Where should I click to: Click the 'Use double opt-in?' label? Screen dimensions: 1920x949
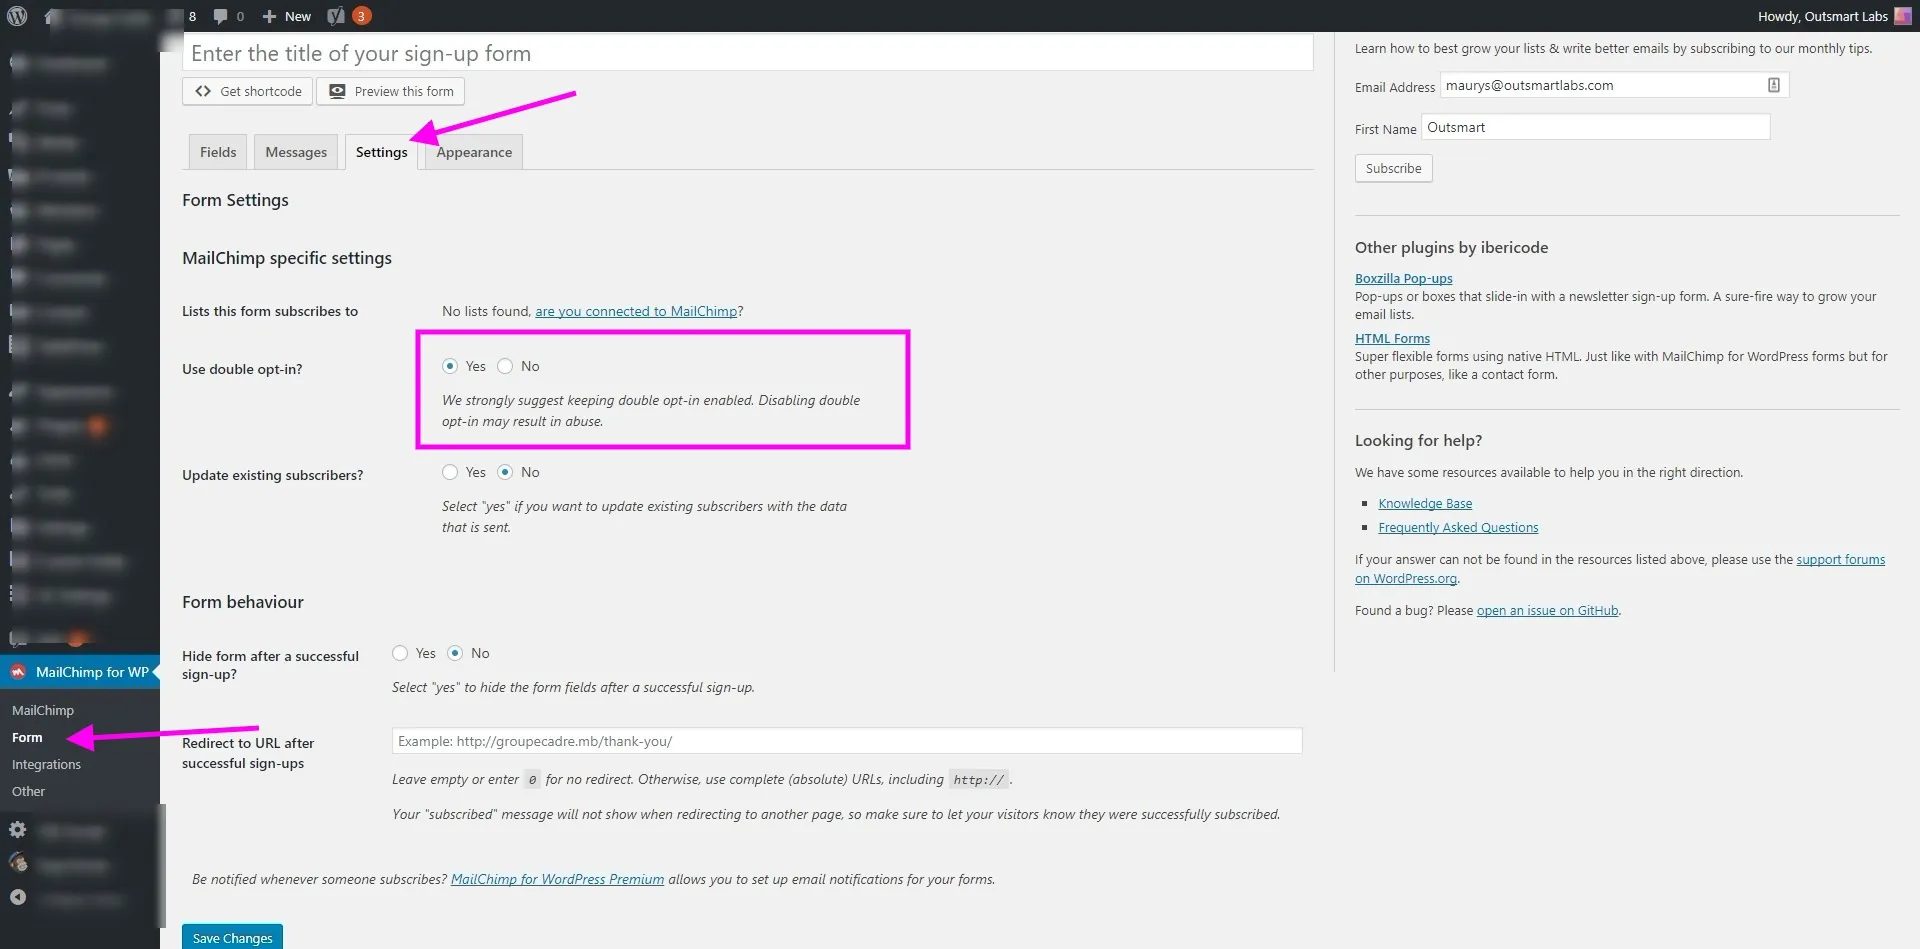(x=242, y=369)
